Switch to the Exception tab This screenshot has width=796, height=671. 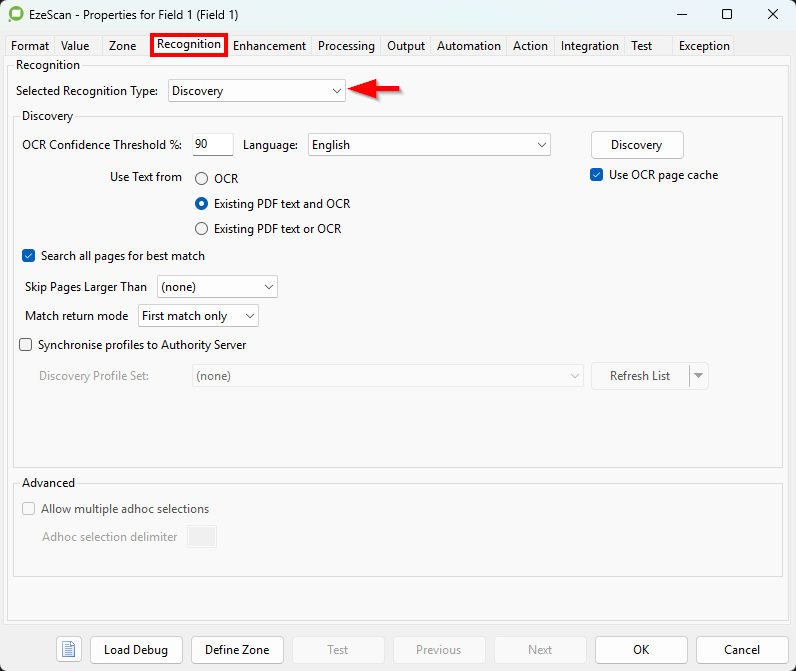click(704, 46)
